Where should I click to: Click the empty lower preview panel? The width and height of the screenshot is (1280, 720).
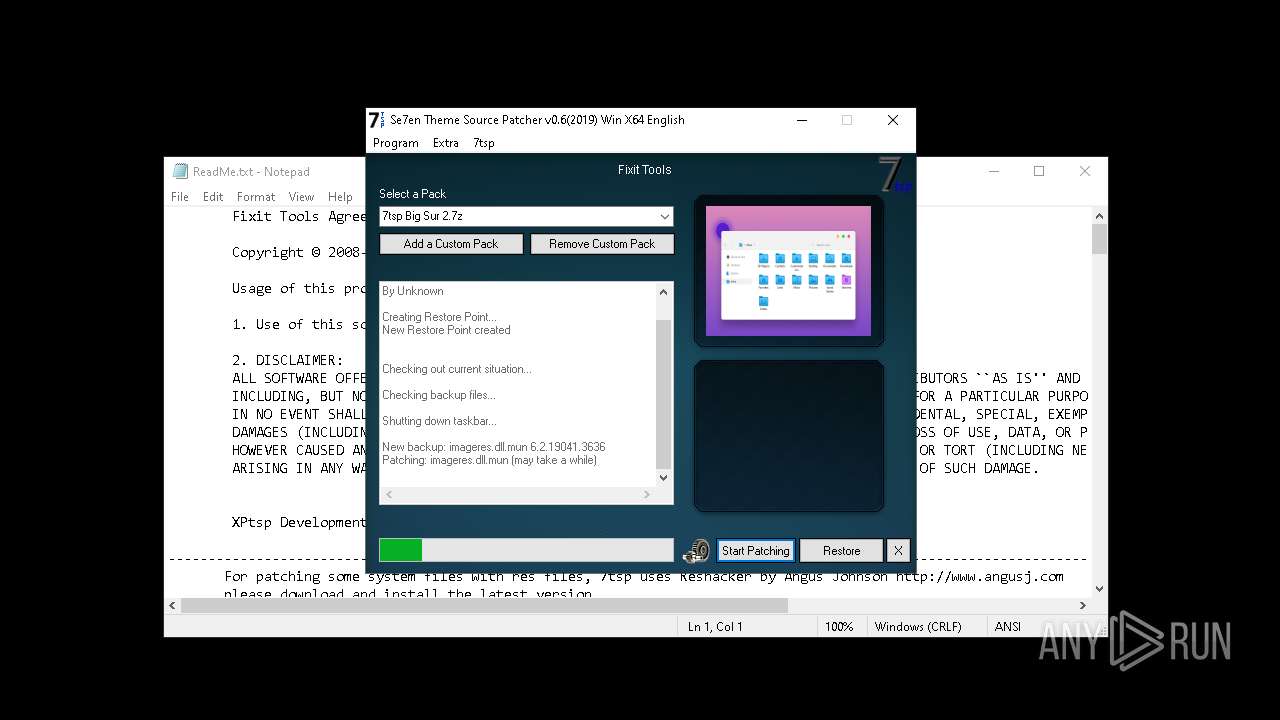pyautogui.click(x=788, y=435)
